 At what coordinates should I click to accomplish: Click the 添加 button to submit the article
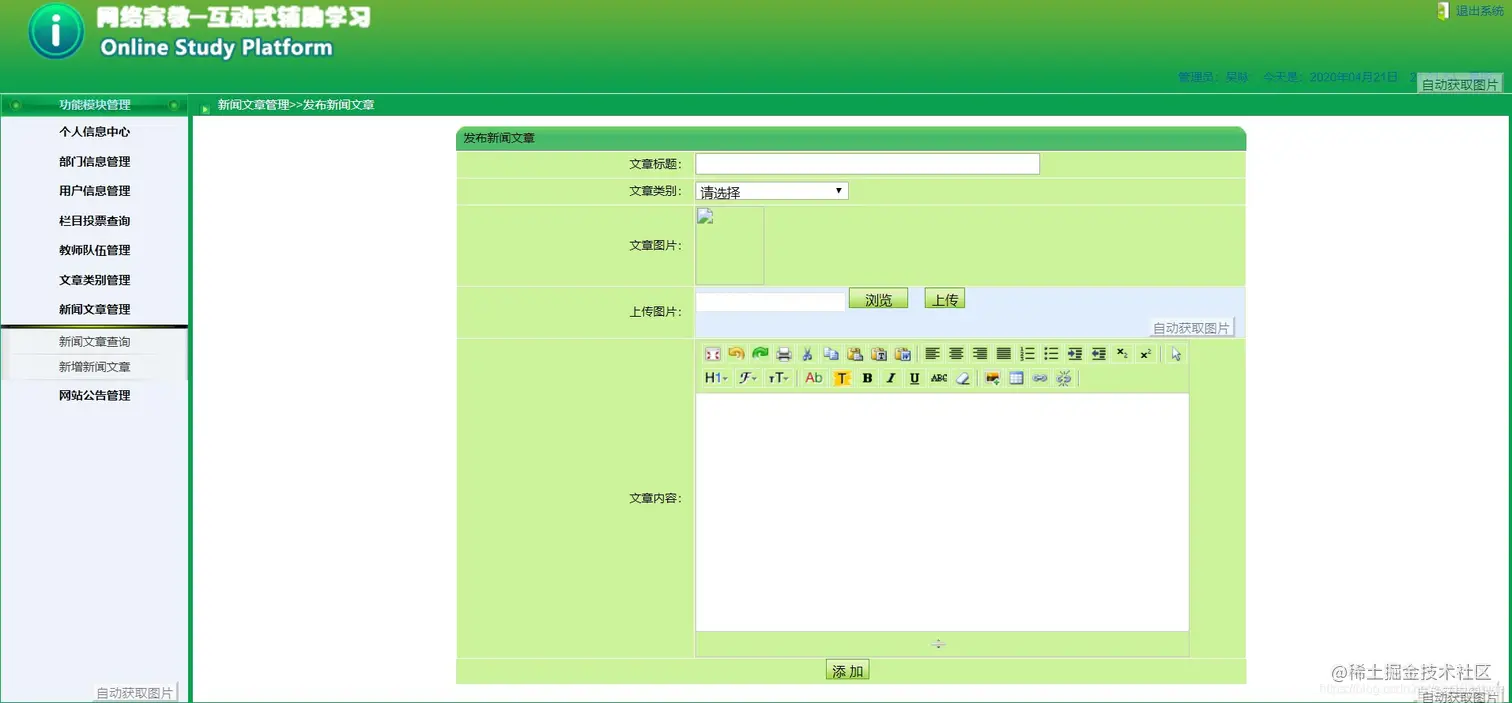(x=847, y=670)
